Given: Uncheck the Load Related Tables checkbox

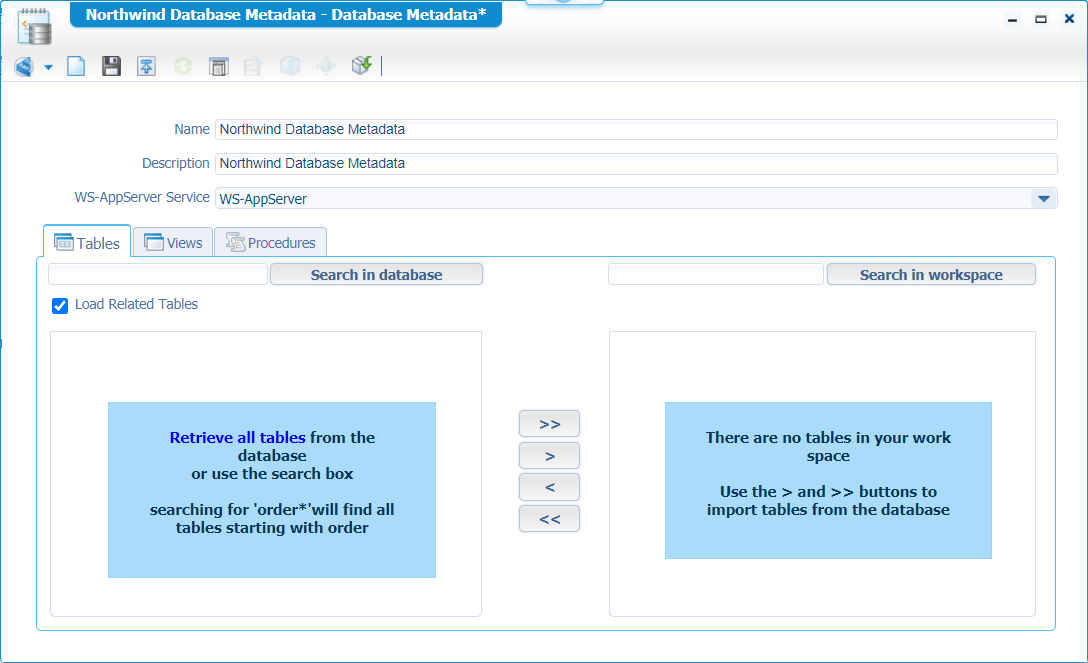Looking at the screenshot, I should [x=60, y=305].
